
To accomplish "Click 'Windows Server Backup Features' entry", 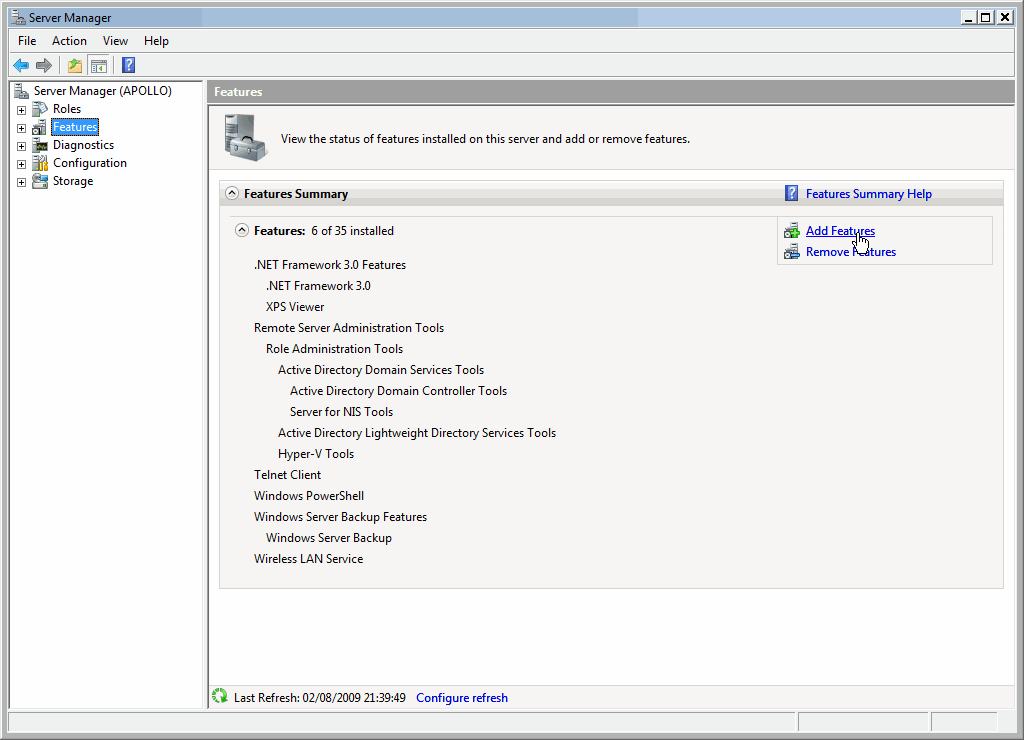I will 340,517.
